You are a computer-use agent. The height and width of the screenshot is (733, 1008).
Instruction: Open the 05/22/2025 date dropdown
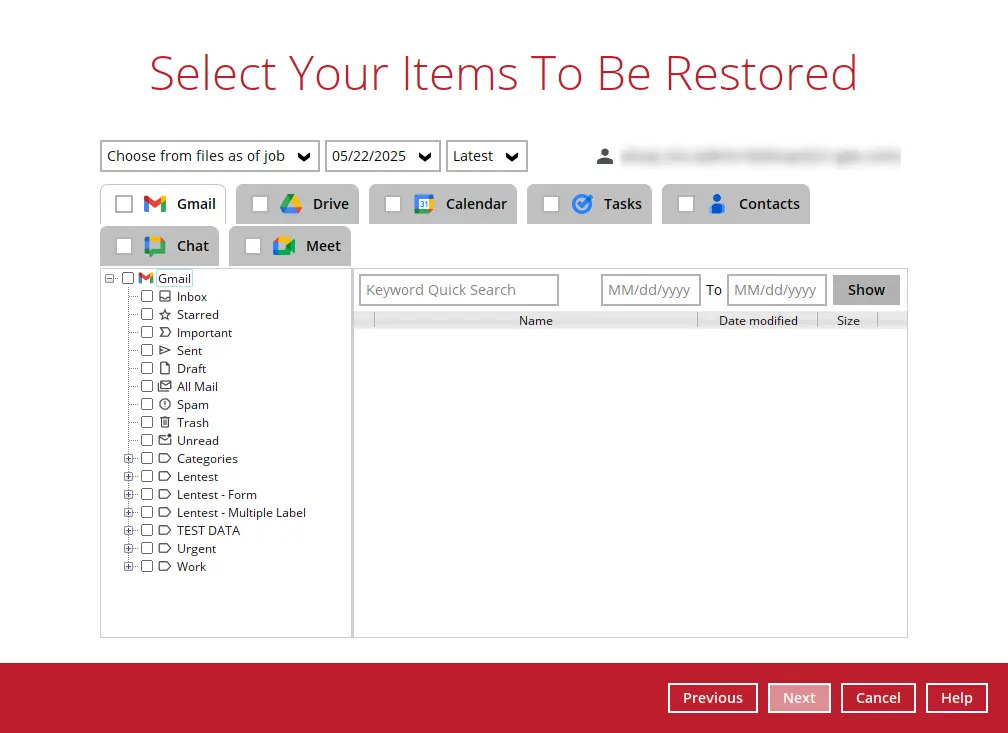382,156
